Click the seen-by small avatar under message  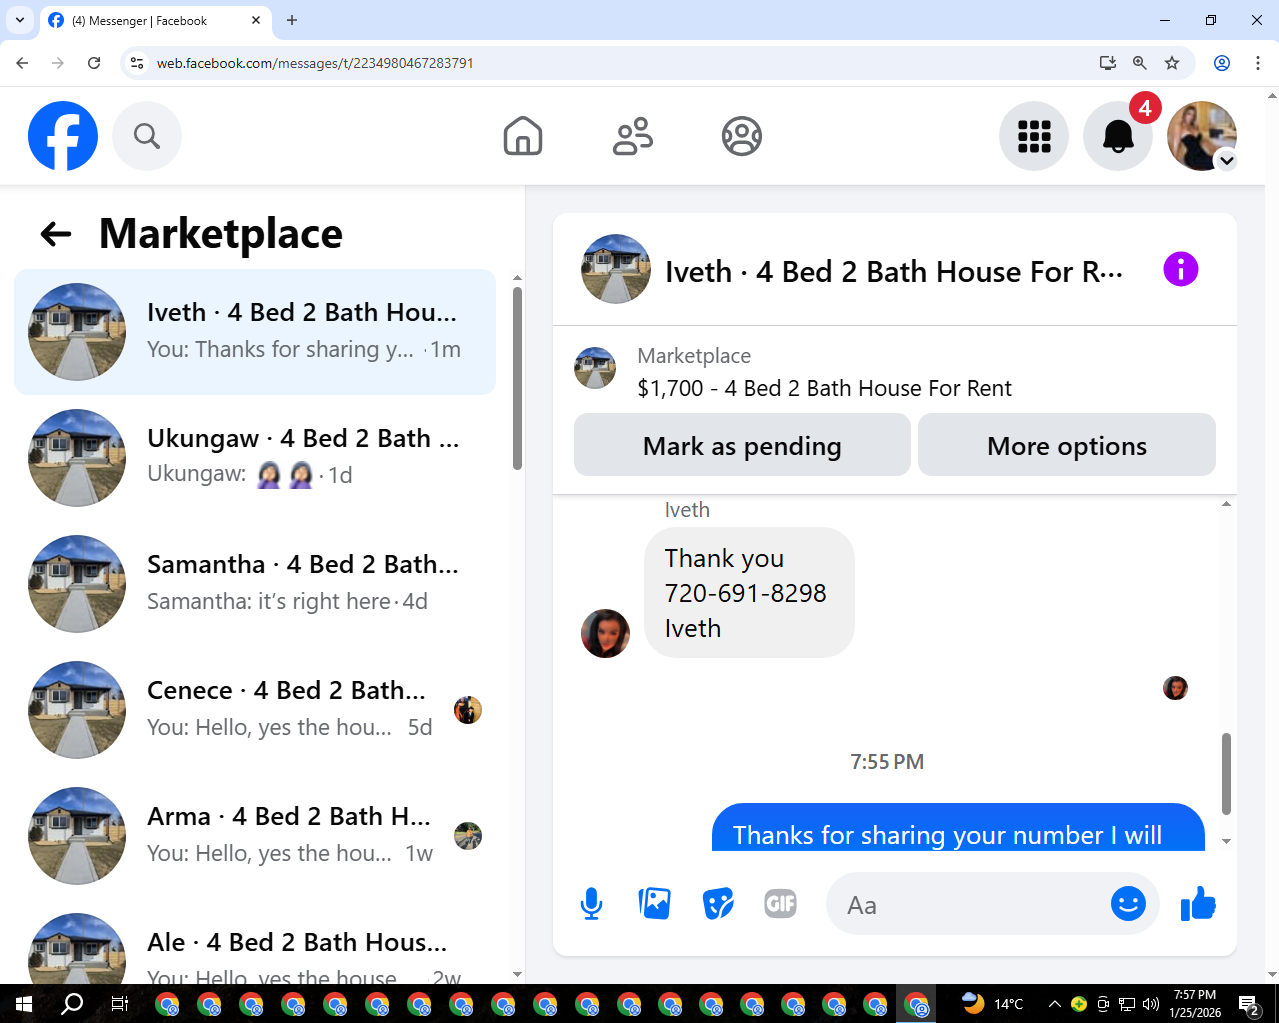(1175, 688)
